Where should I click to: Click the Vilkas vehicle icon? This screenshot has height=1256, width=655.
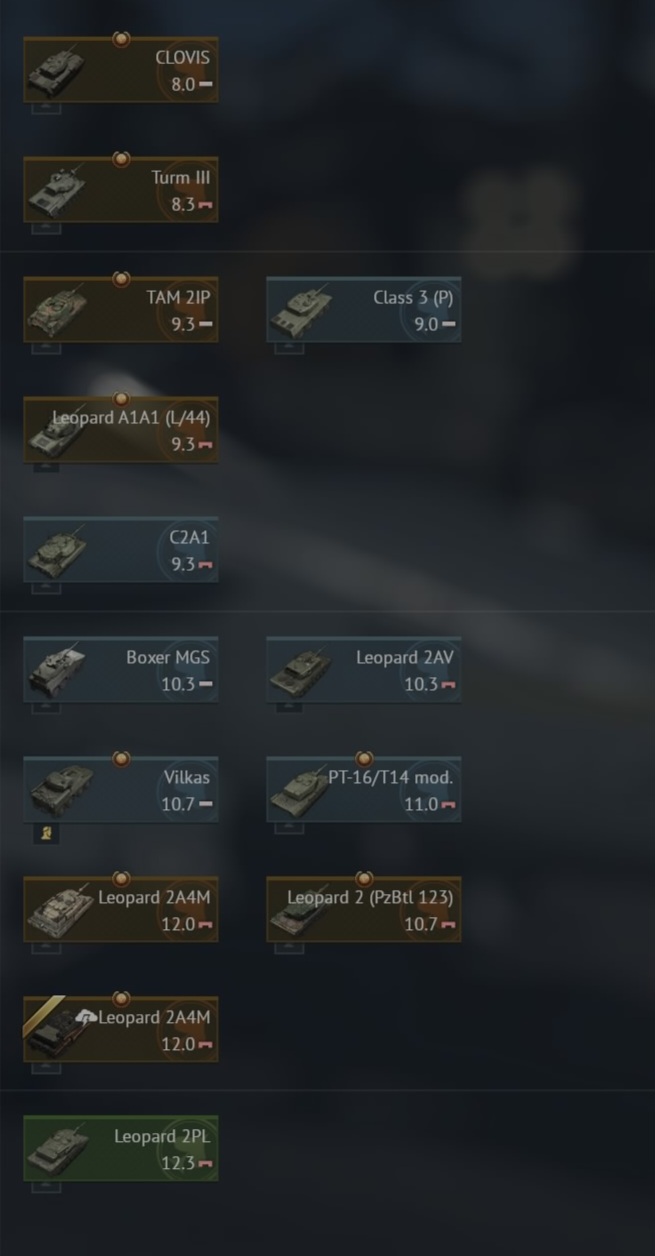pos(60,791)
